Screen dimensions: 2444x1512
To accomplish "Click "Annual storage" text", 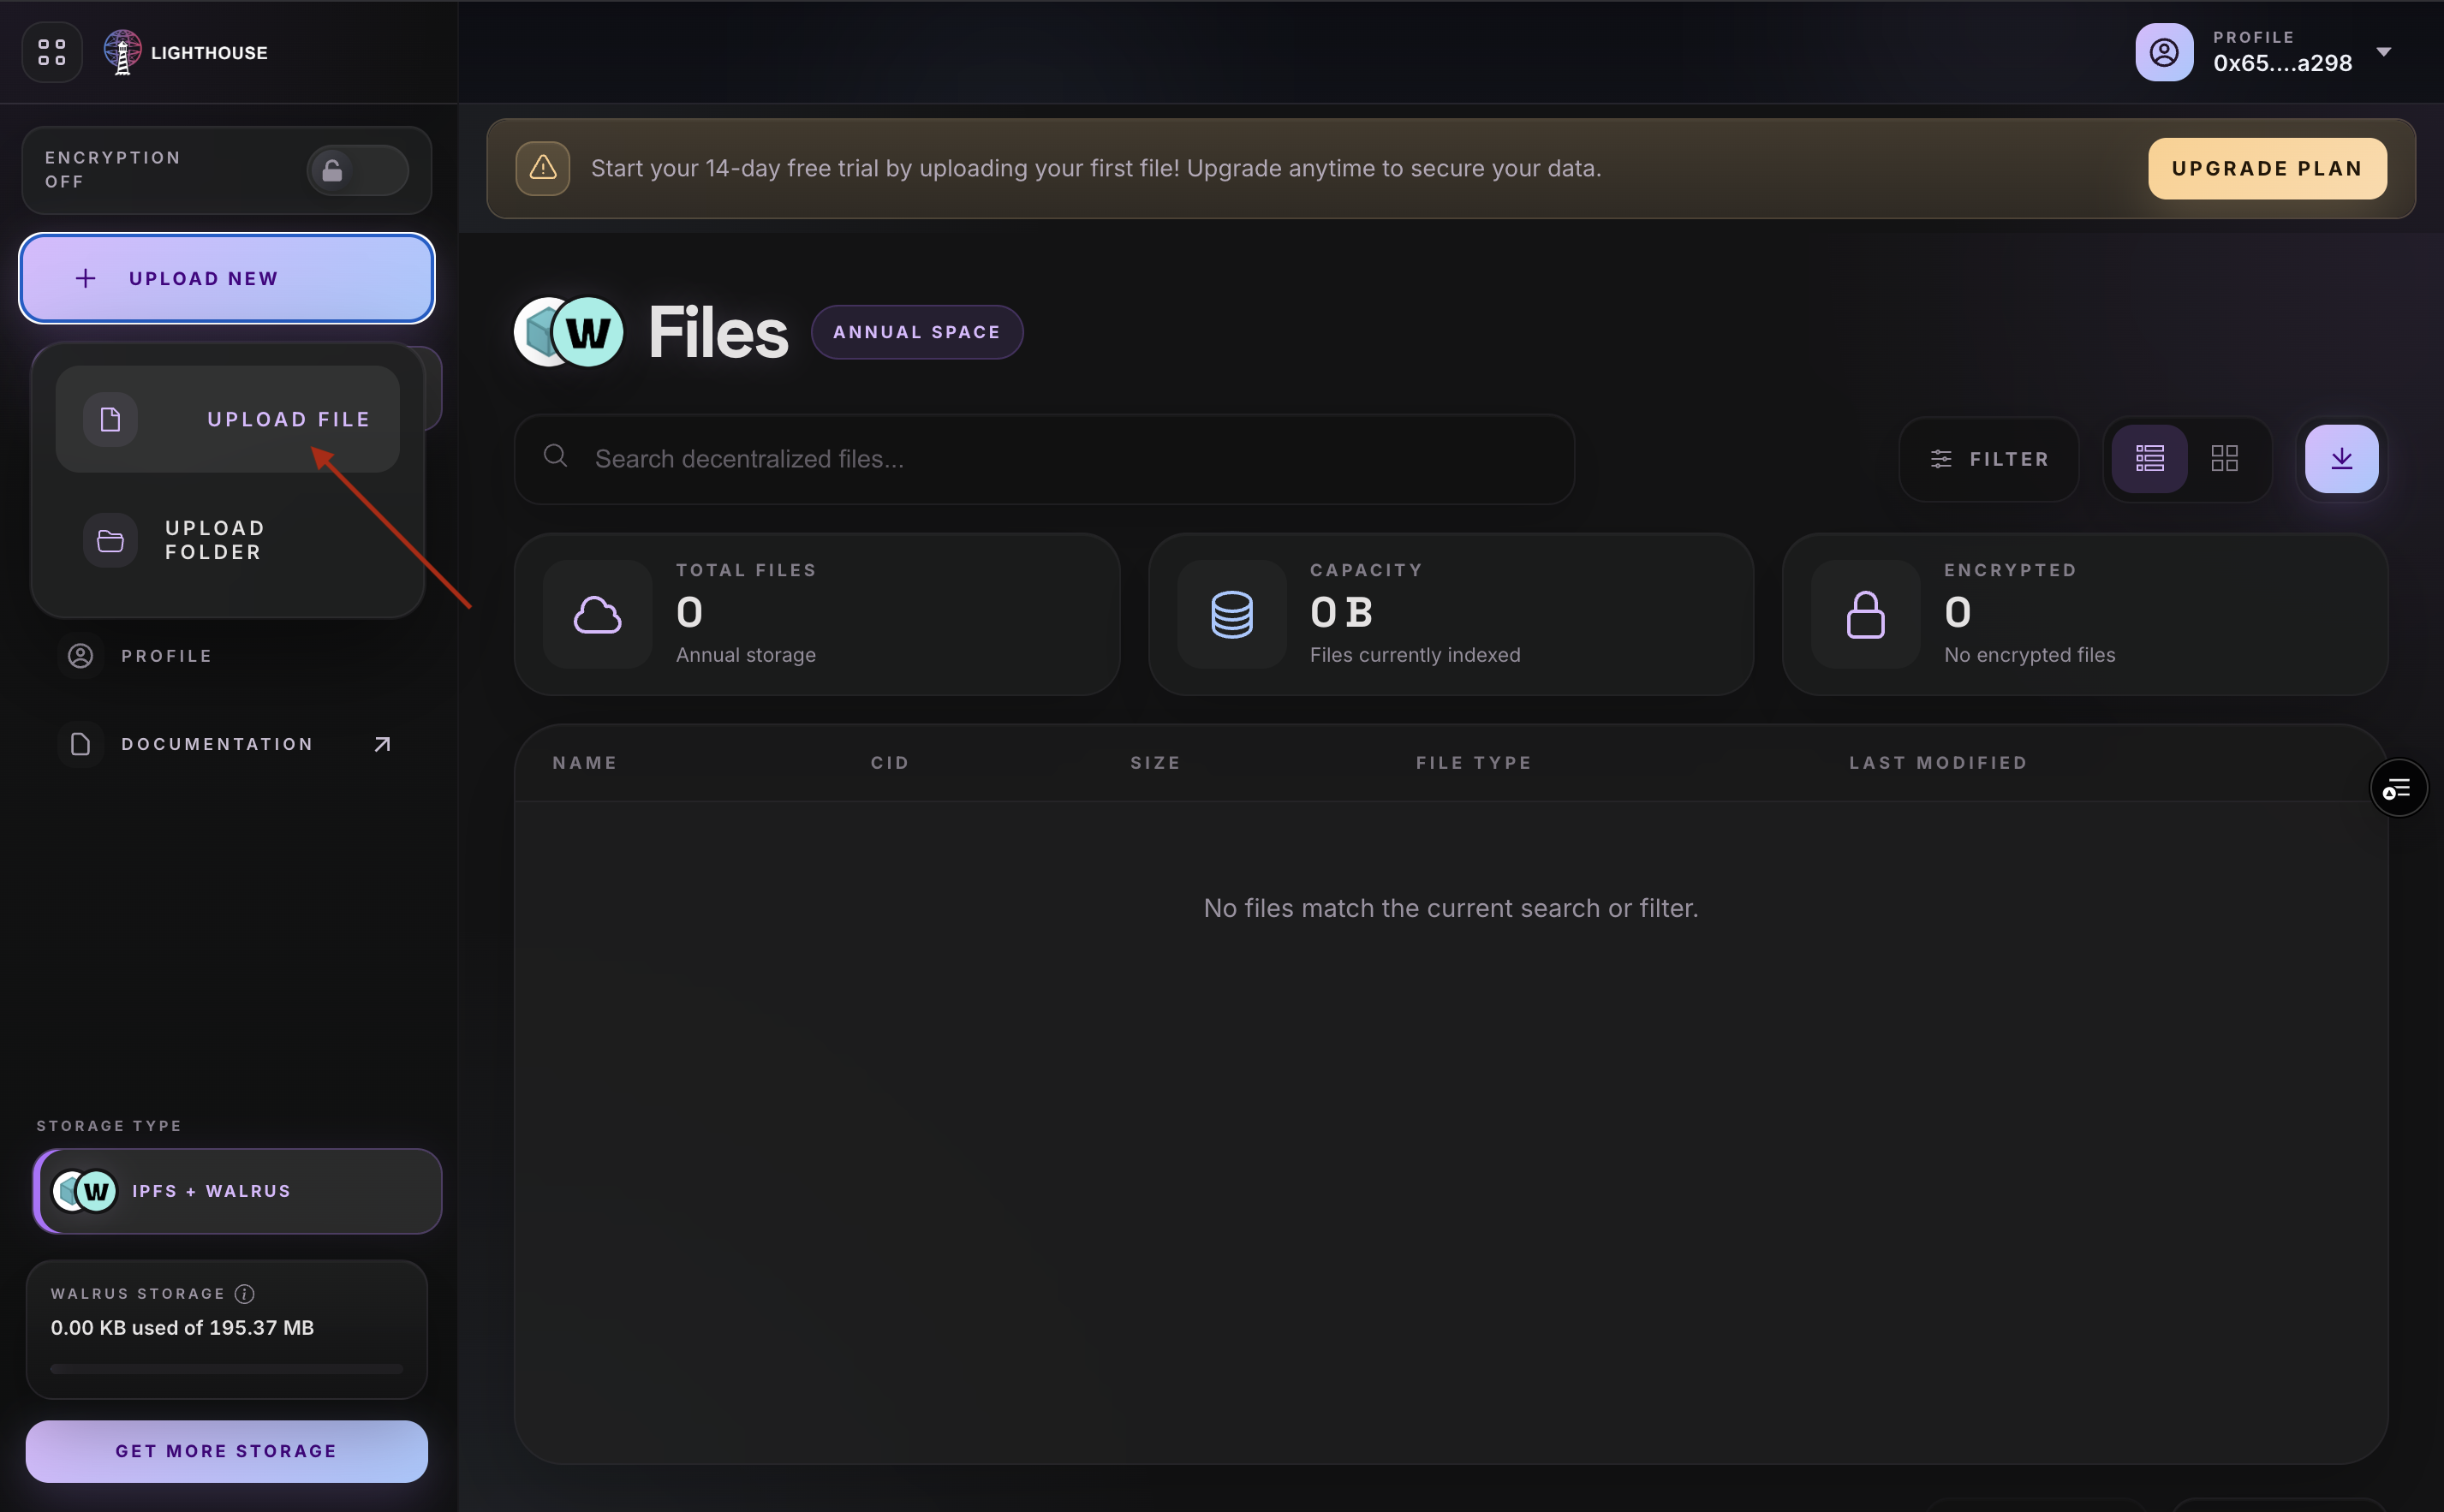I will click(x=745, y=655).
